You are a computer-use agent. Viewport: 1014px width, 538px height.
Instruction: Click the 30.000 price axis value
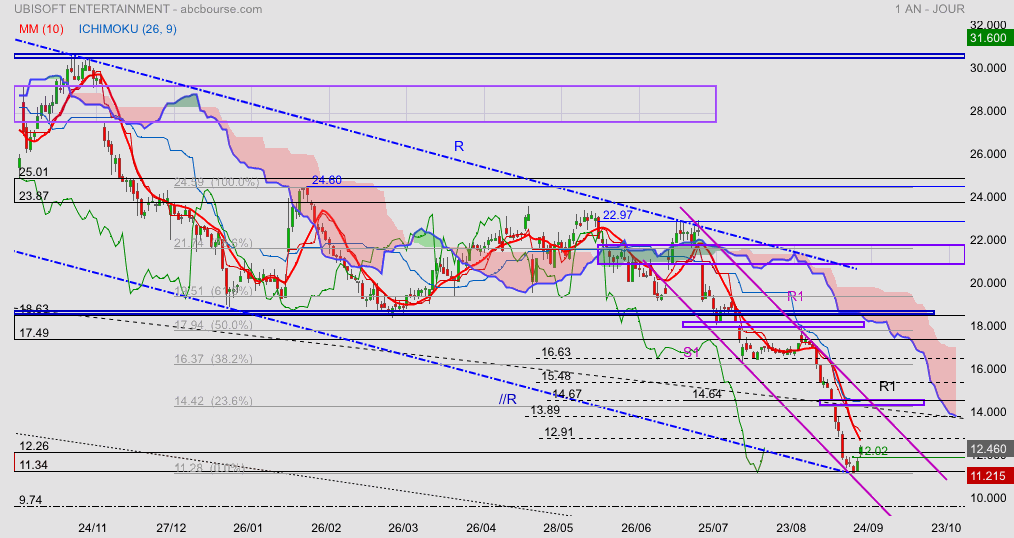[988, 68]
